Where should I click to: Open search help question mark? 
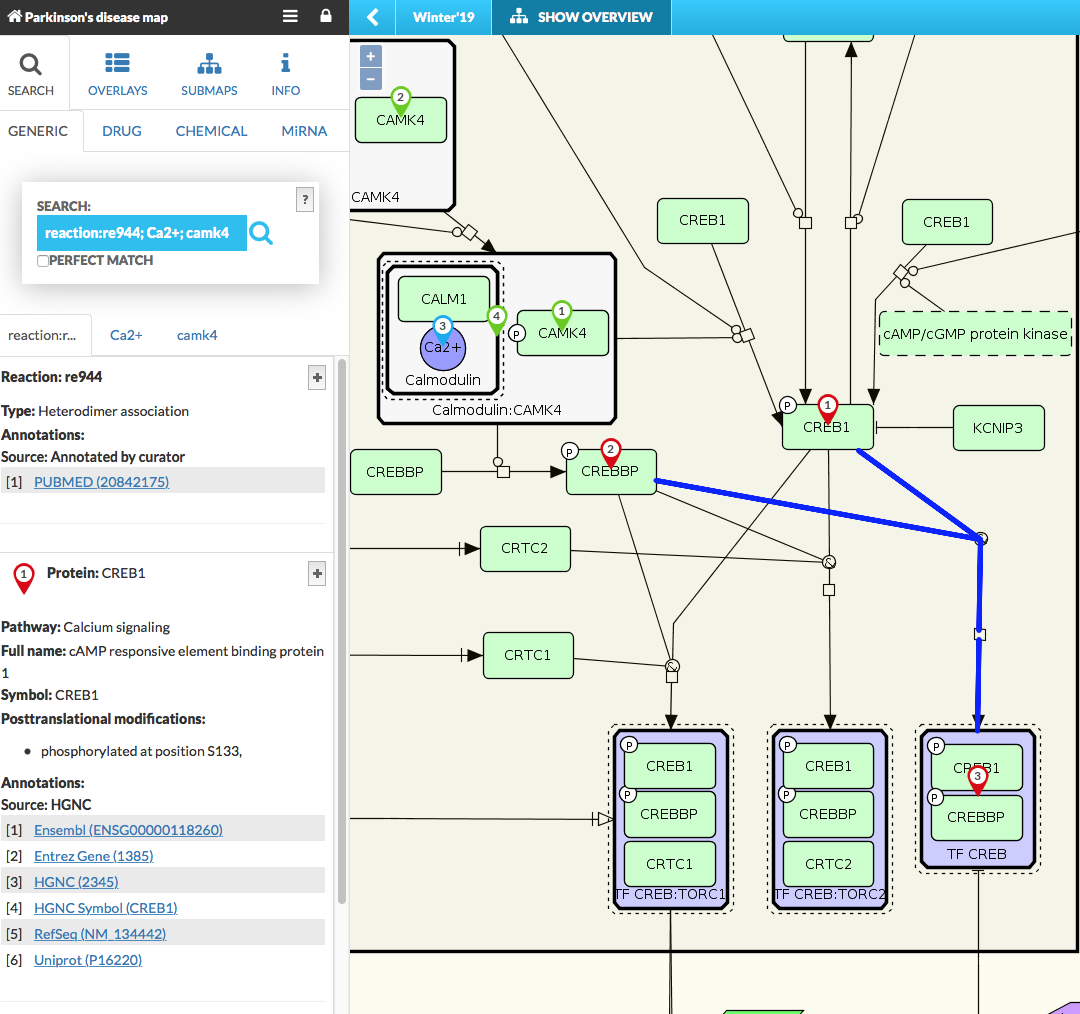[x=306, y=200]
